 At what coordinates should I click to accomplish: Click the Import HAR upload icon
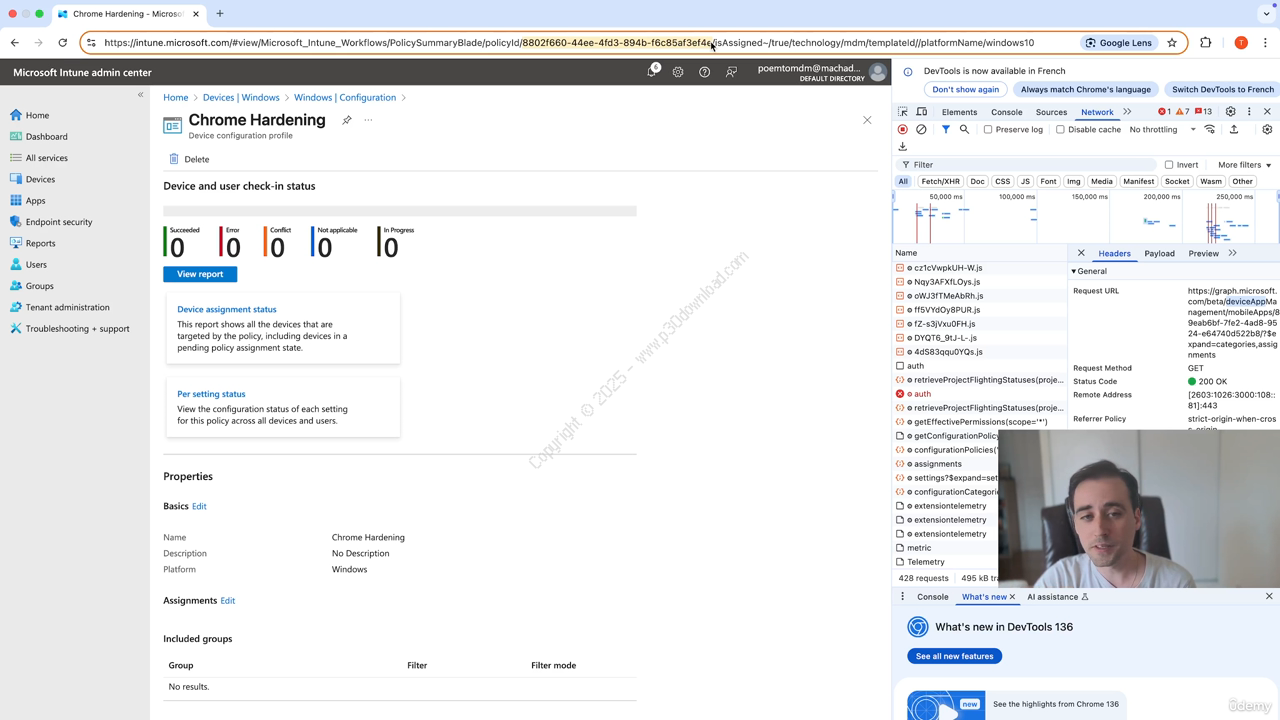[1234, 129]
